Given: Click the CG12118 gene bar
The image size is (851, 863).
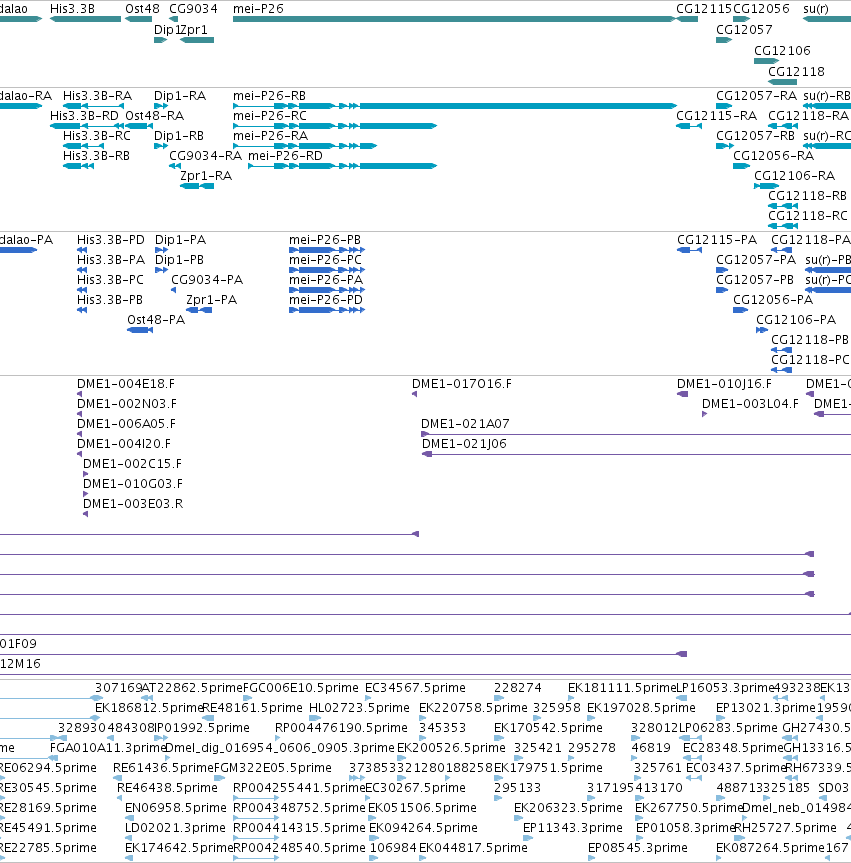Looking at the screenshot, I should click(782, 82).
